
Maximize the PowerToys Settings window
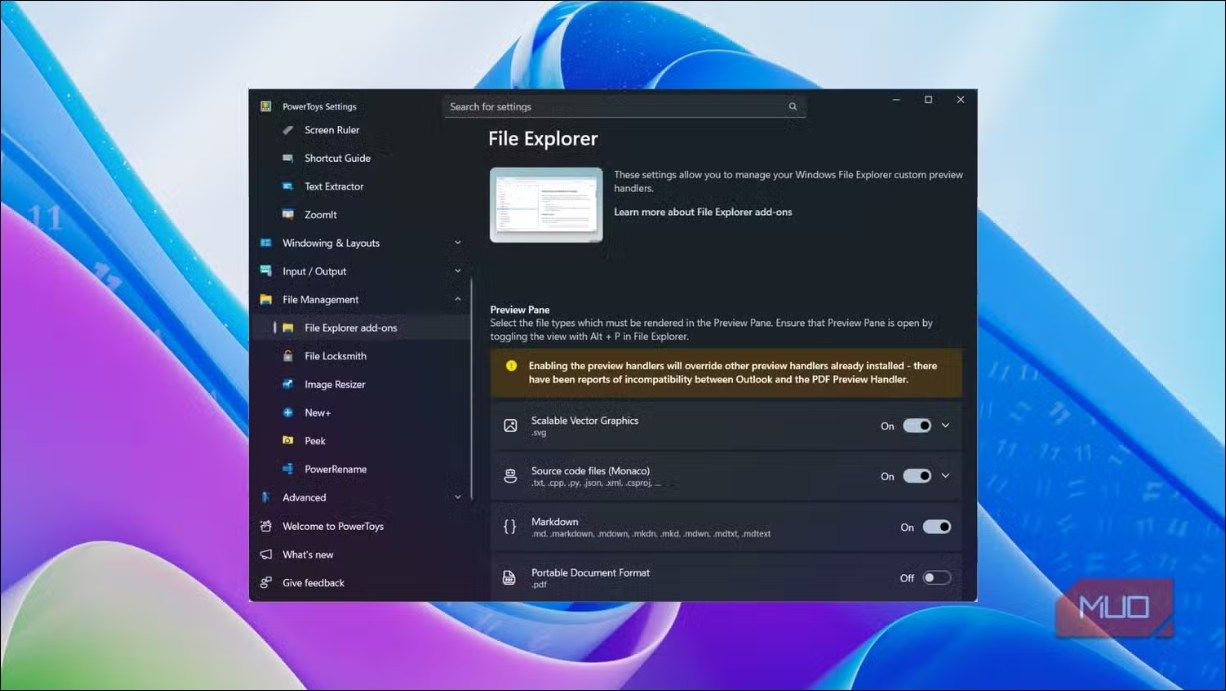coord(928,100)
